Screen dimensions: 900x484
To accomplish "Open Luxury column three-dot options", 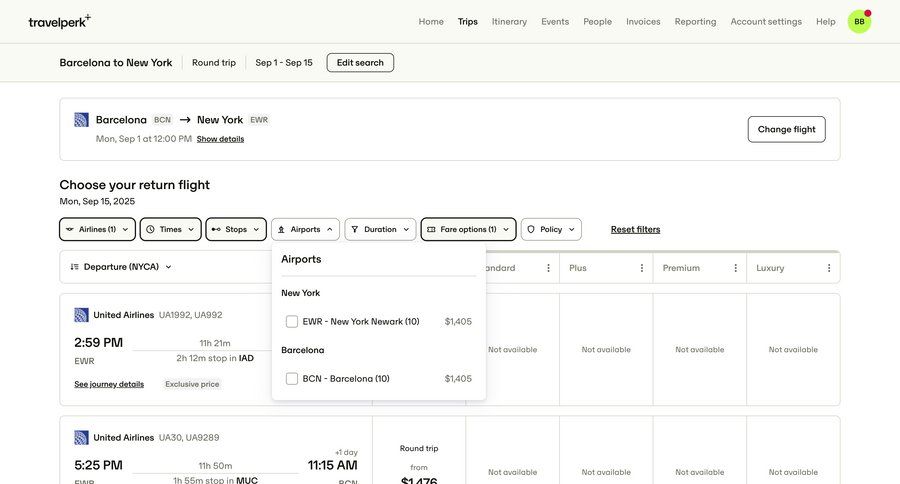I will coord(829,268).
